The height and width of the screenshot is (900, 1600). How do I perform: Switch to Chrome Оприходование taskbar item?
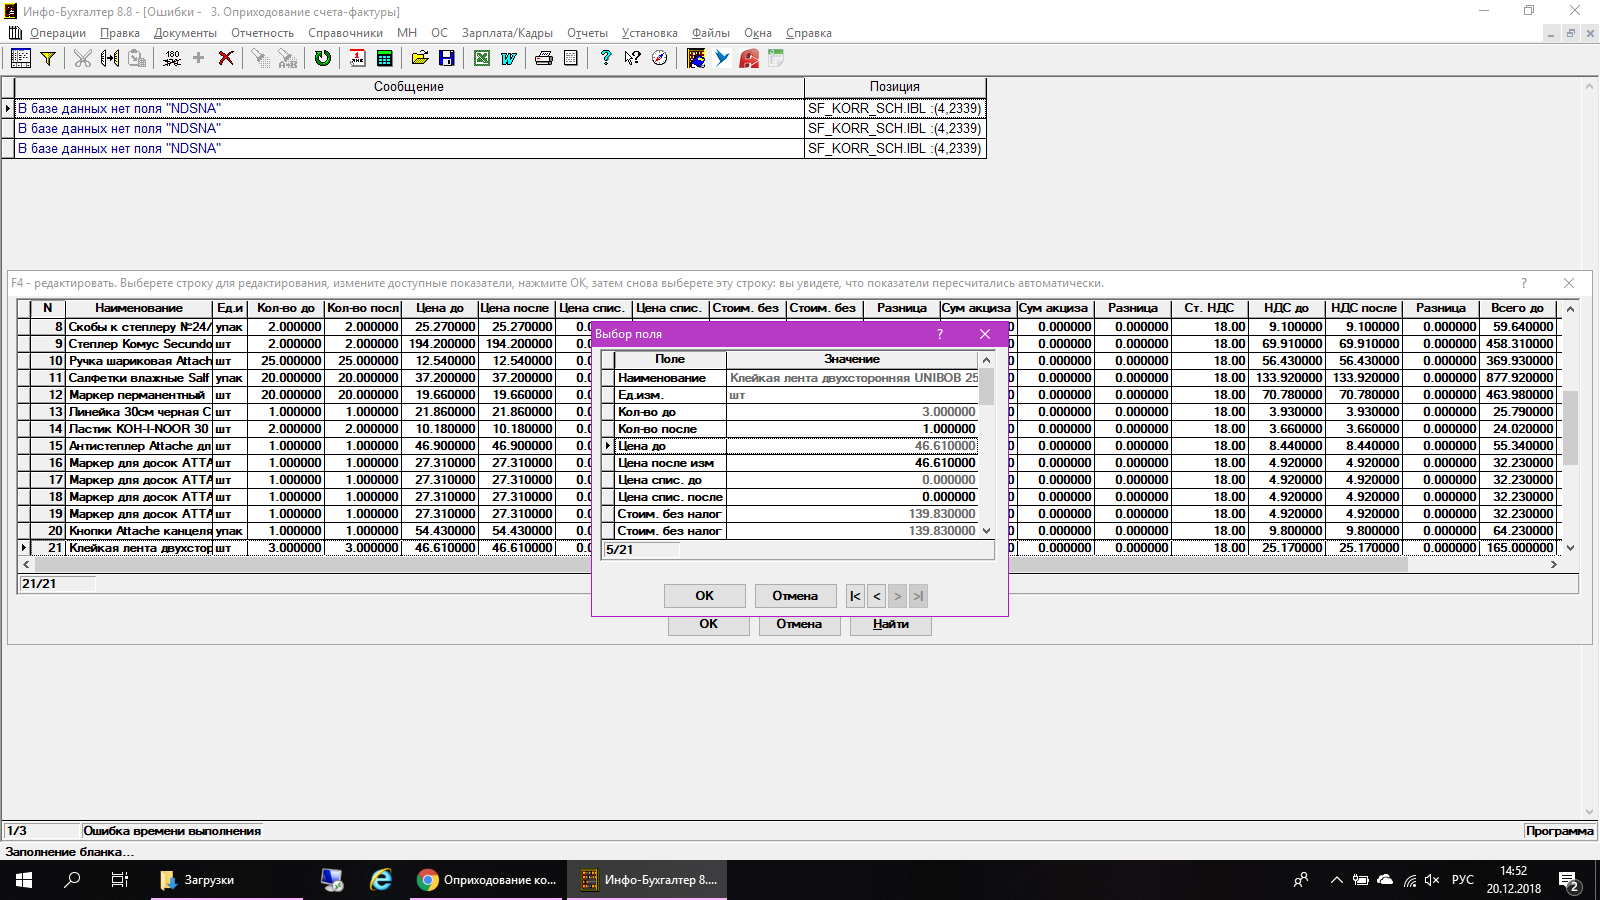[487, 880]
